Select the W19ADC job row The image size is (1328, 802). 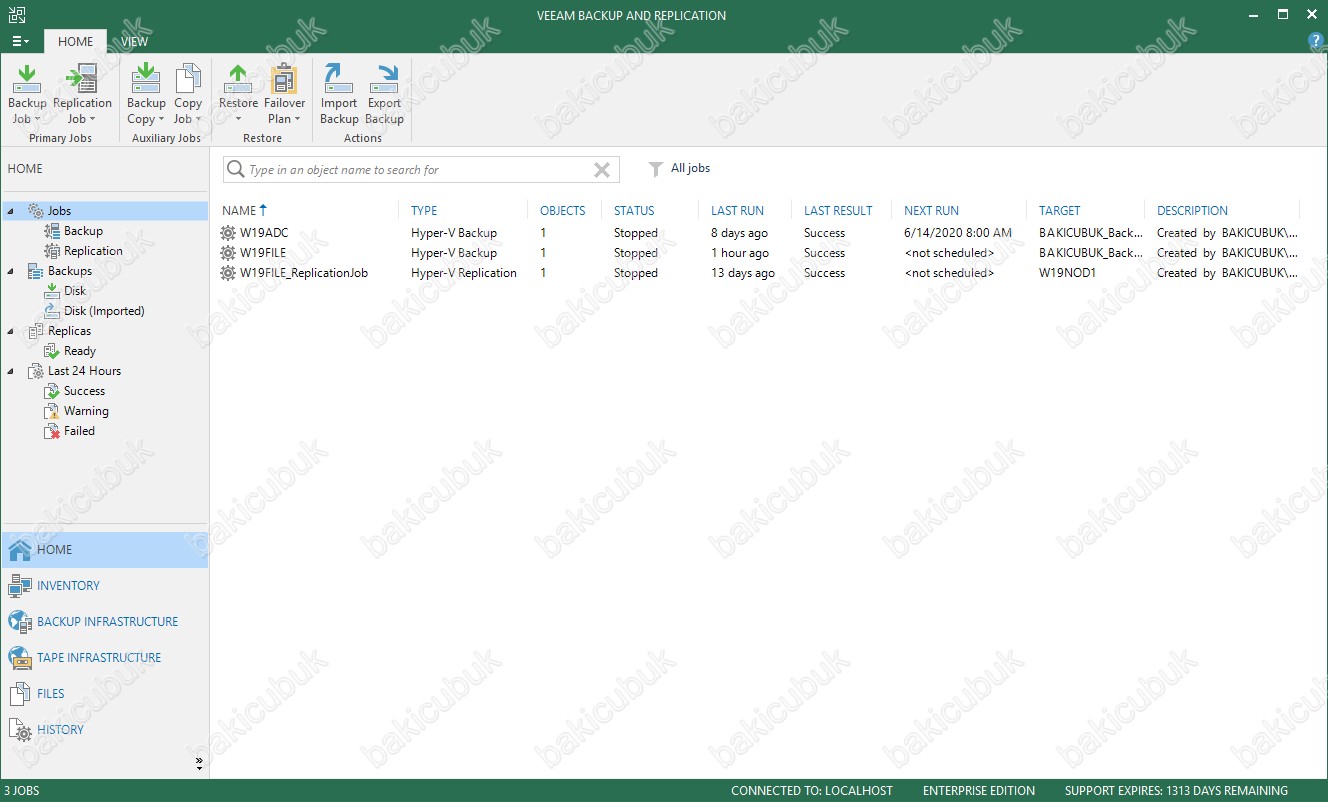[x=760, y=233]
